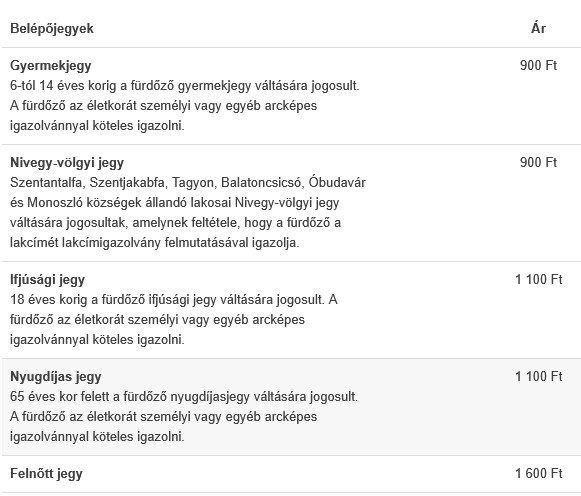
Task: Click the '6-tól 14 éves korig' description line
Action: click(x=185, y=86)
